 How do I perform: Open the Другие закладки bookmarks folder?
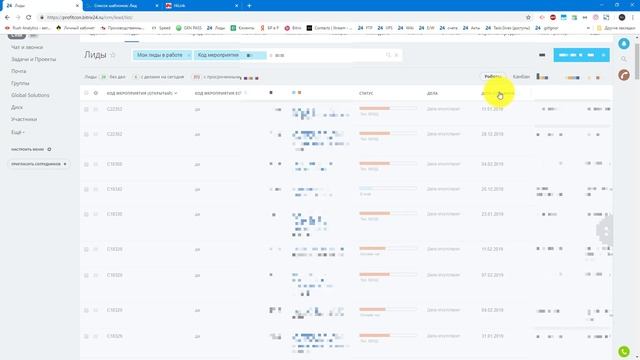(616, 28)
